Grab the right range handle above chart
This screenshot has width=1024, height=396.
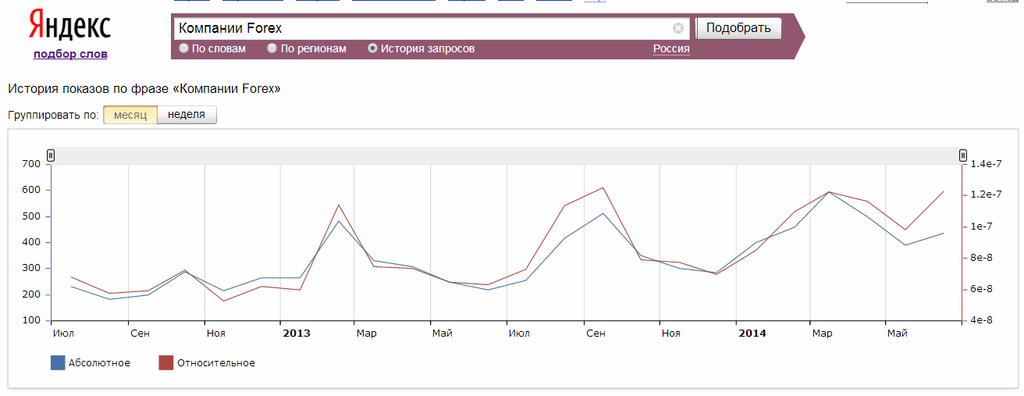coord(963,156)
